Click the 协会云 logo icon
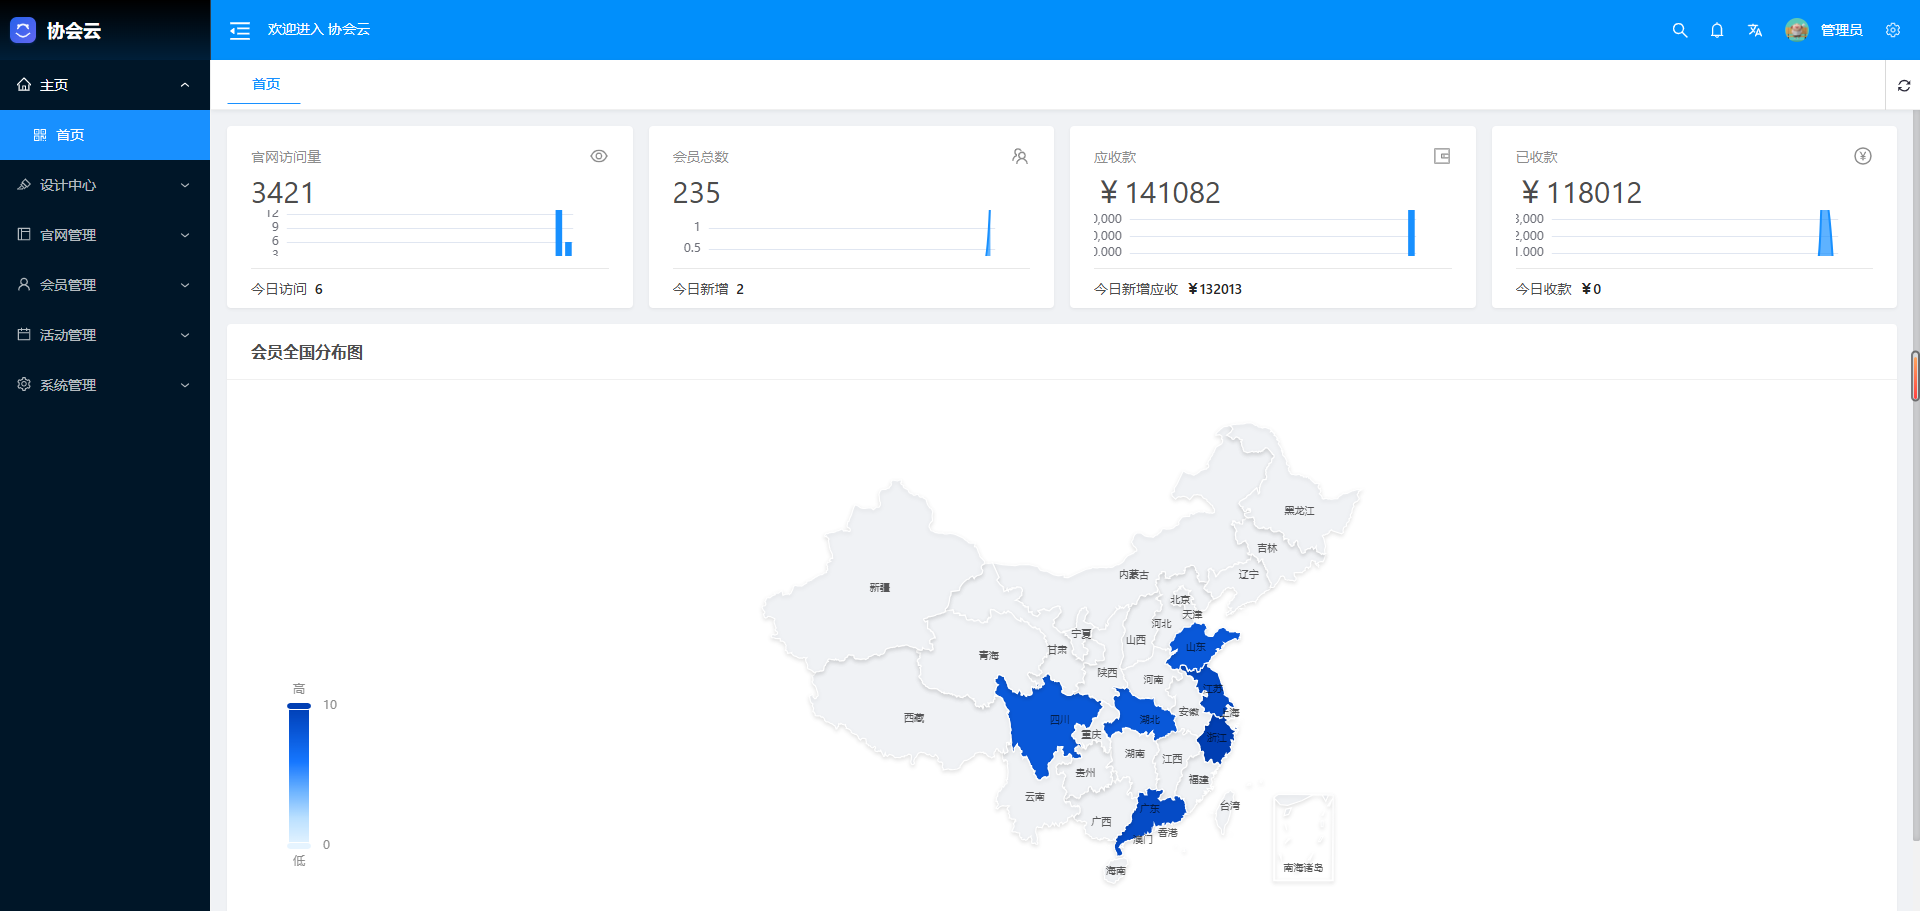The width and height of the screenshot is (1920, 911). coord(22,30)
